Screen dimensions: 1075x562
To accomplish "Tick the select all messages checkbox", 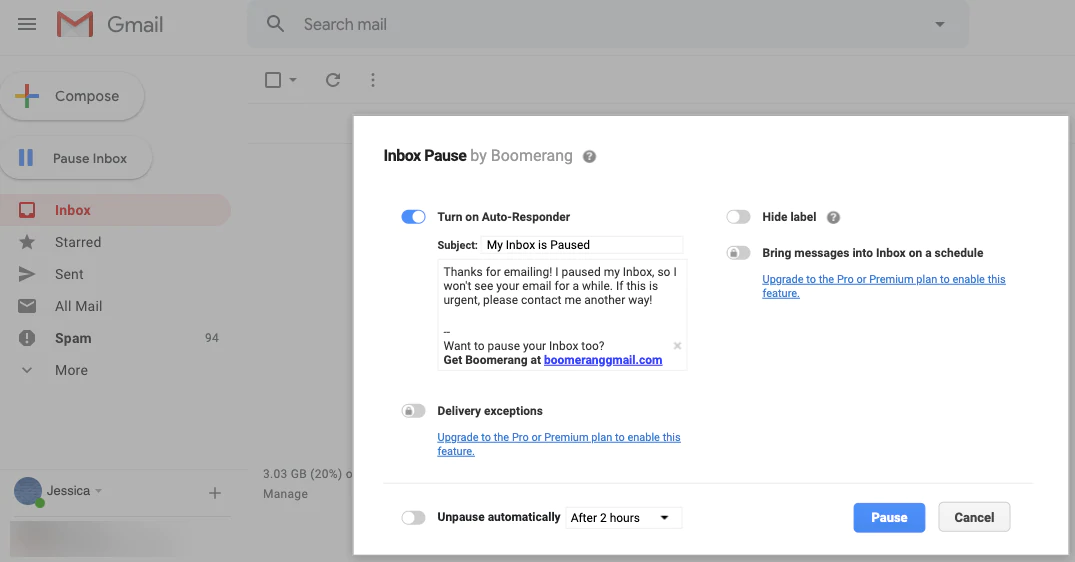I will pyautogui.click(x=273, y=80).
